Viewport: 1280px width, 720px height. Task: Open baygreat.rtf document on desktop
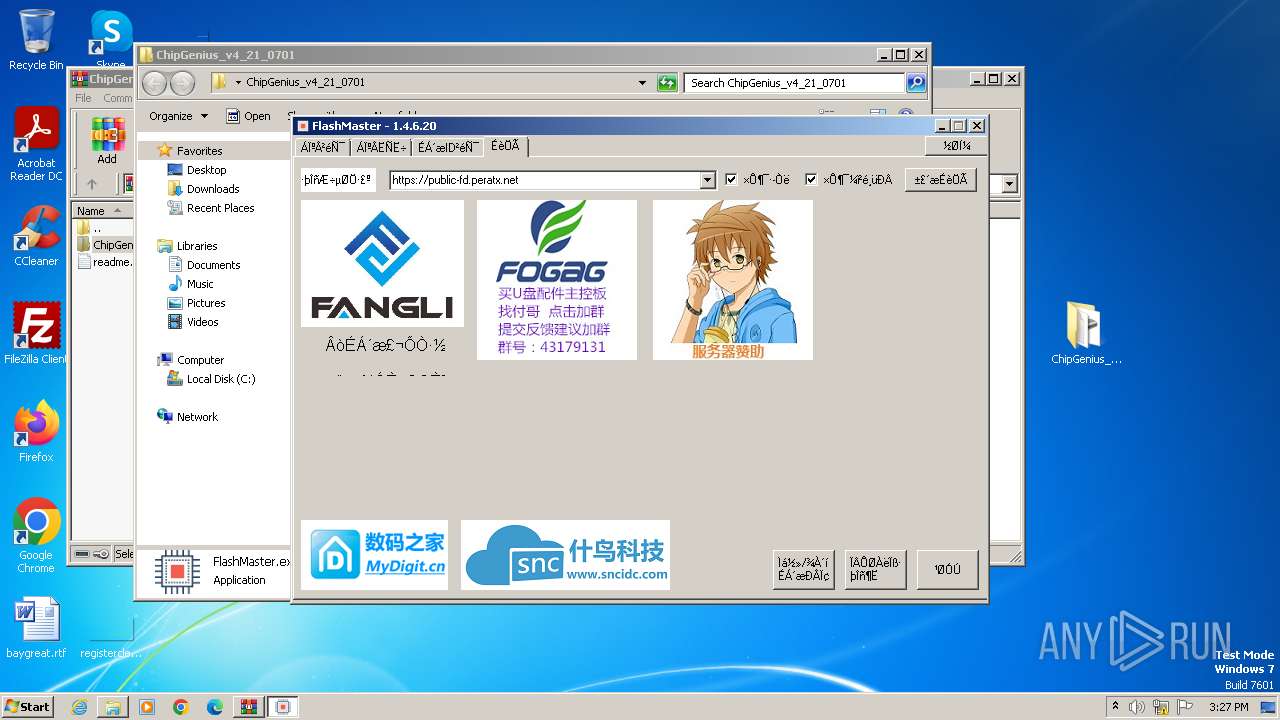[x=36, y=629]
